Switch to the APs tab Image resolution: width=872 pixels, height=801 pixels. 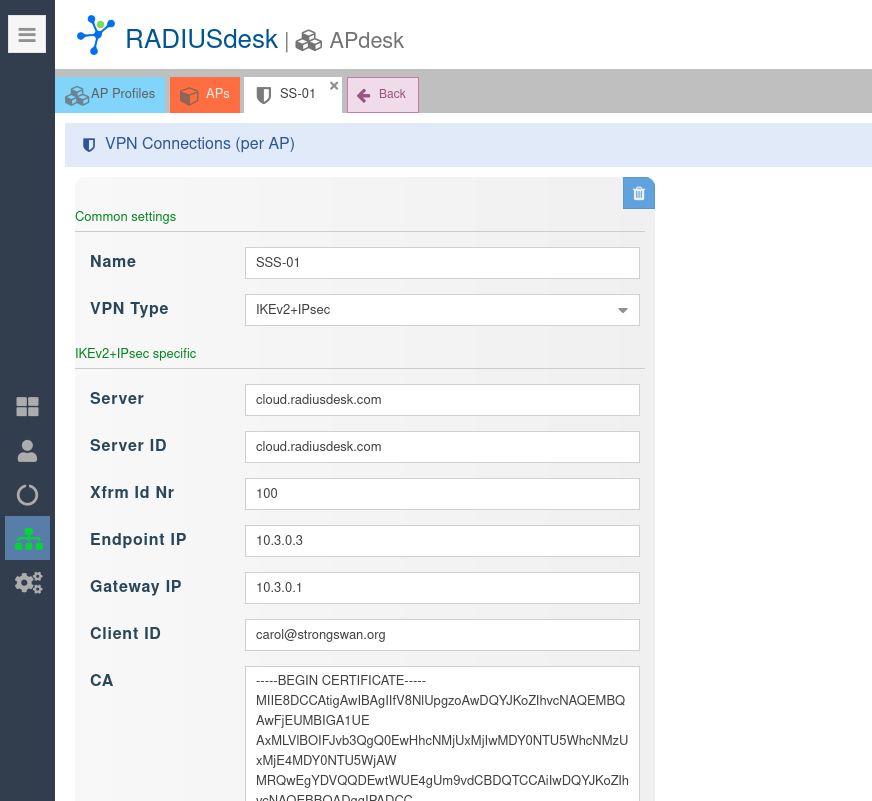pos(205,94)
